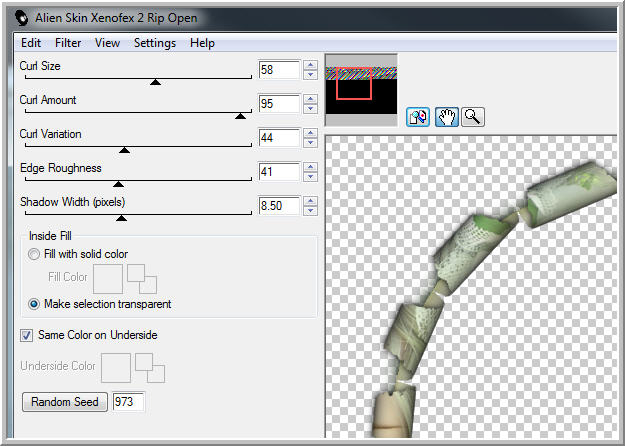This screenshot has width=625, height=446.
Task: Increase Shadow Width with up arrow
Action: pos(310,201)
